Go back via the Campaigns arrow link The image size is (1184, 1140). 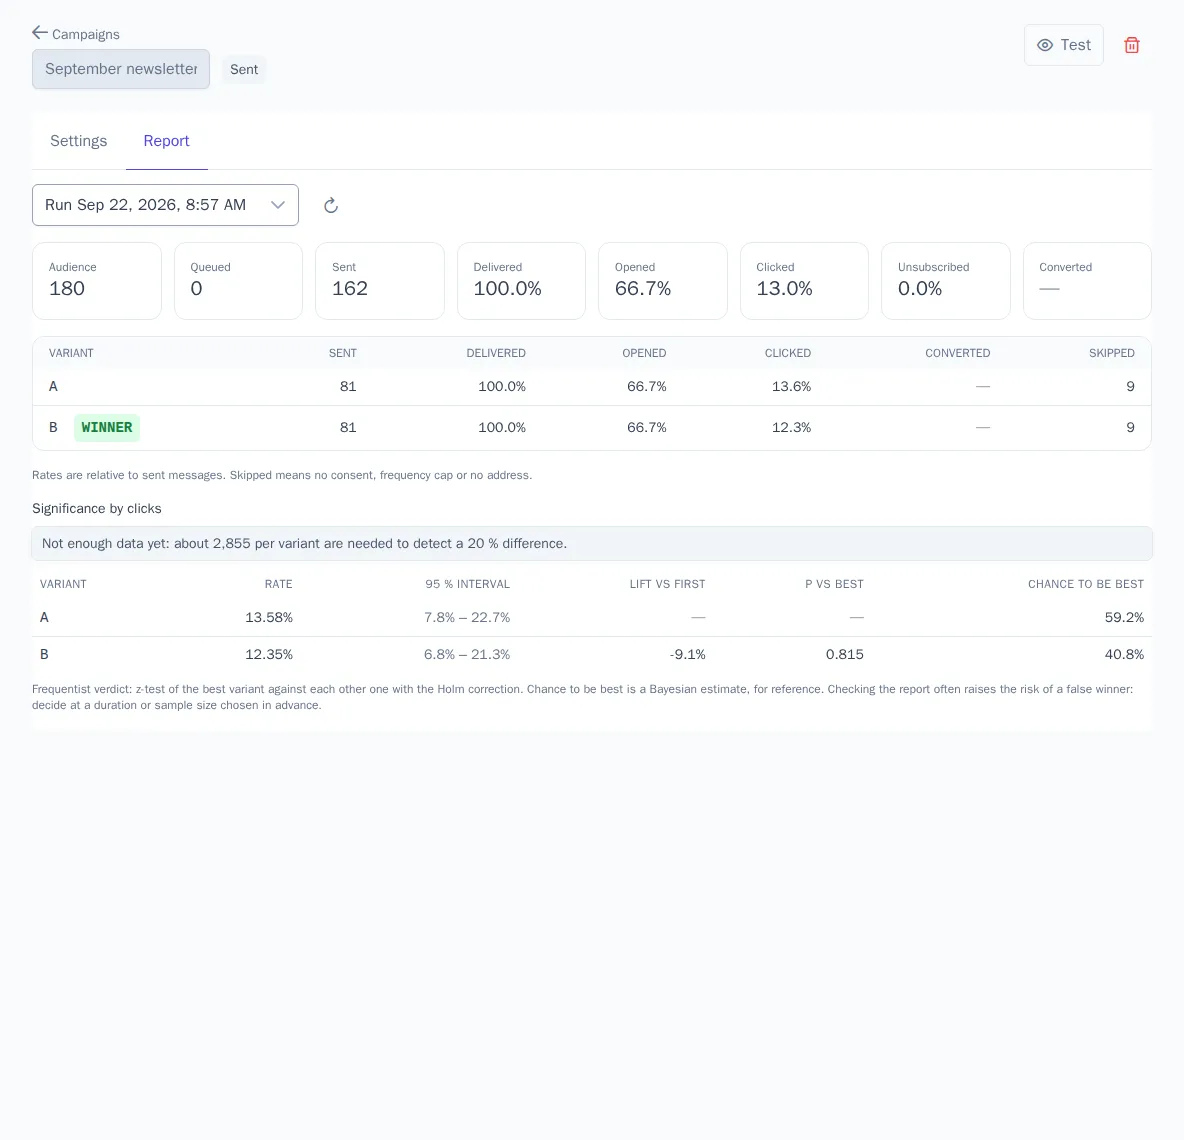point(76,33)
